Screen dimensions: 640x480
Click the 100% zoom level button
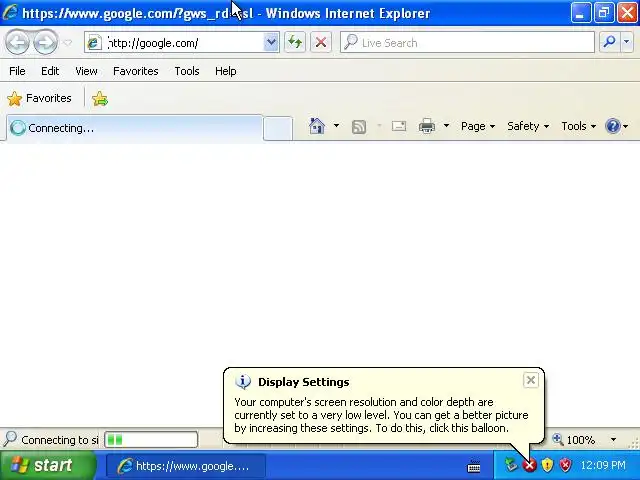575,440
